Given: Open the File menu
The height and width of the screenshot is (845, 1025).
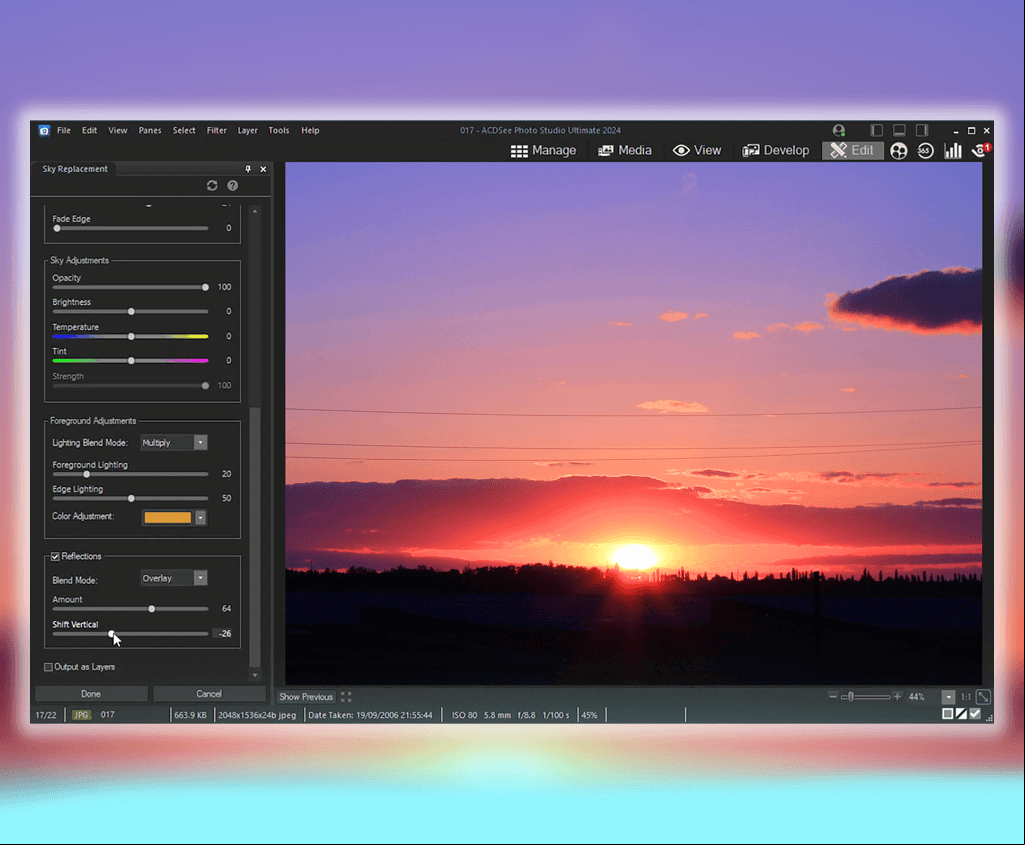Looking at the screenshot, I should (x=63, y=130).
